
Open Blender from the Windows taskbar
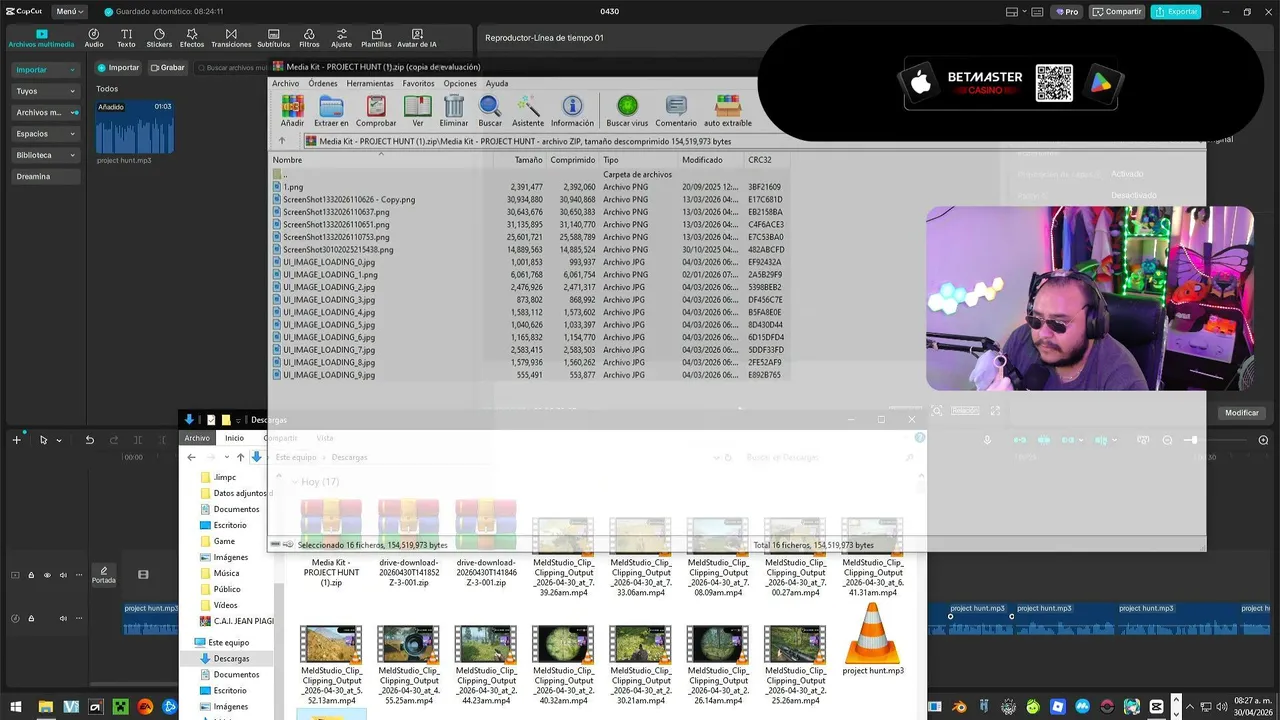[960, 707]
